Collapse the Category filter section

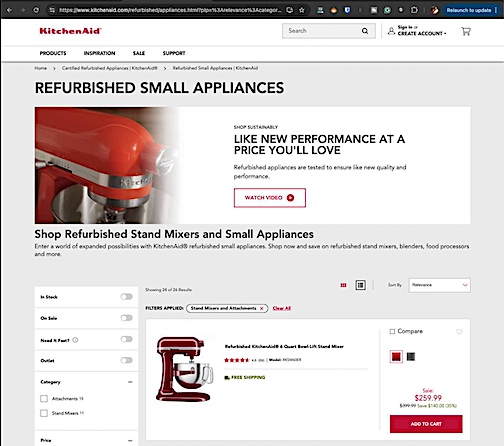[130, 382]
